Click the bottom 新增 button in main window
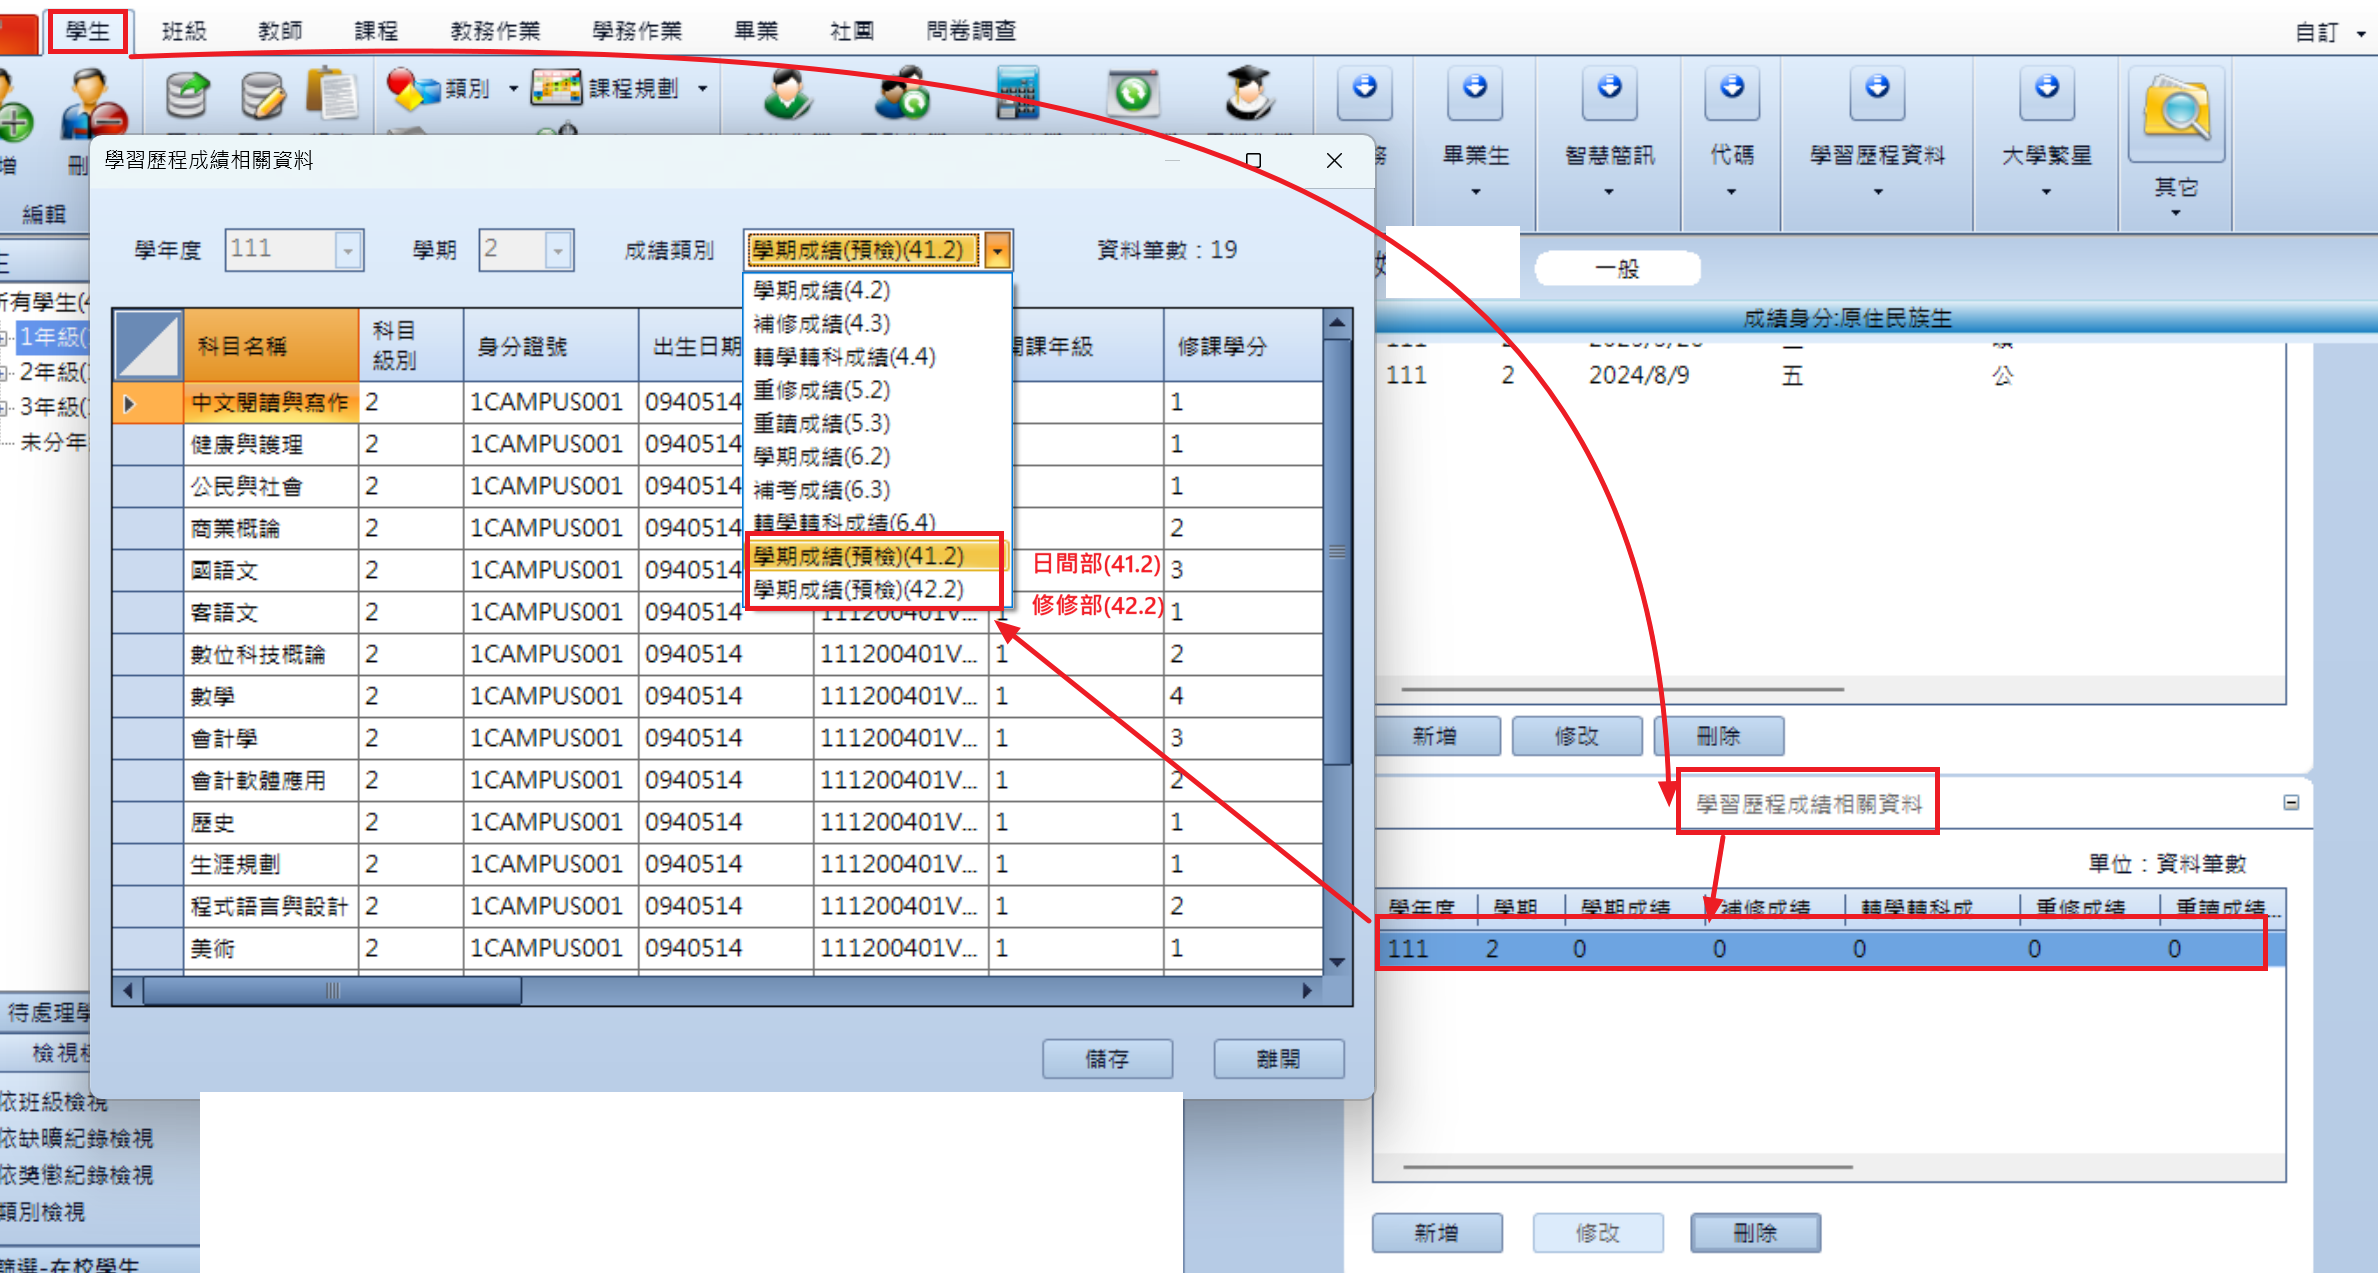 tap(1437, 1233)
